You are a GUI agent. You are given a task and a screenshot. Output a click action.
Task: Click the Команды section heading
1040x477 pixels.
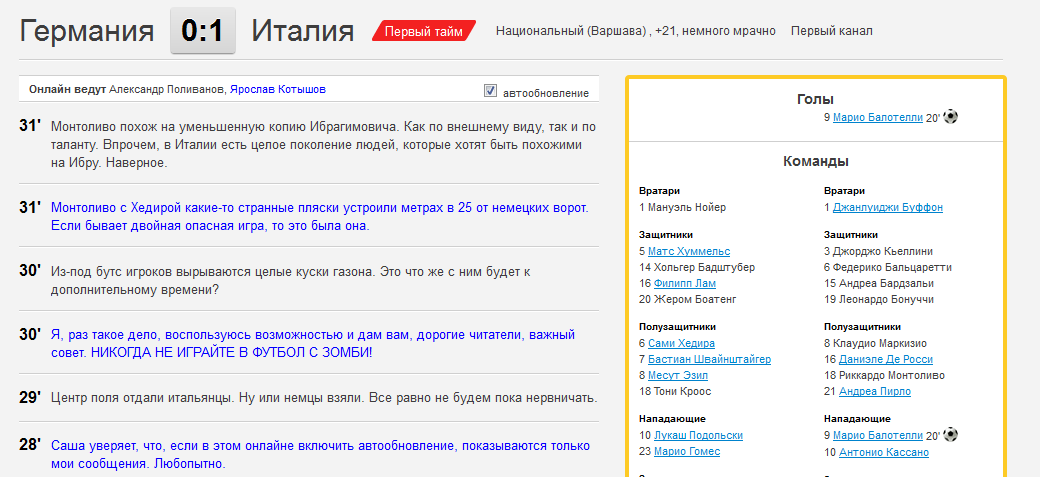pyautogui.click(x=815, y=161)
